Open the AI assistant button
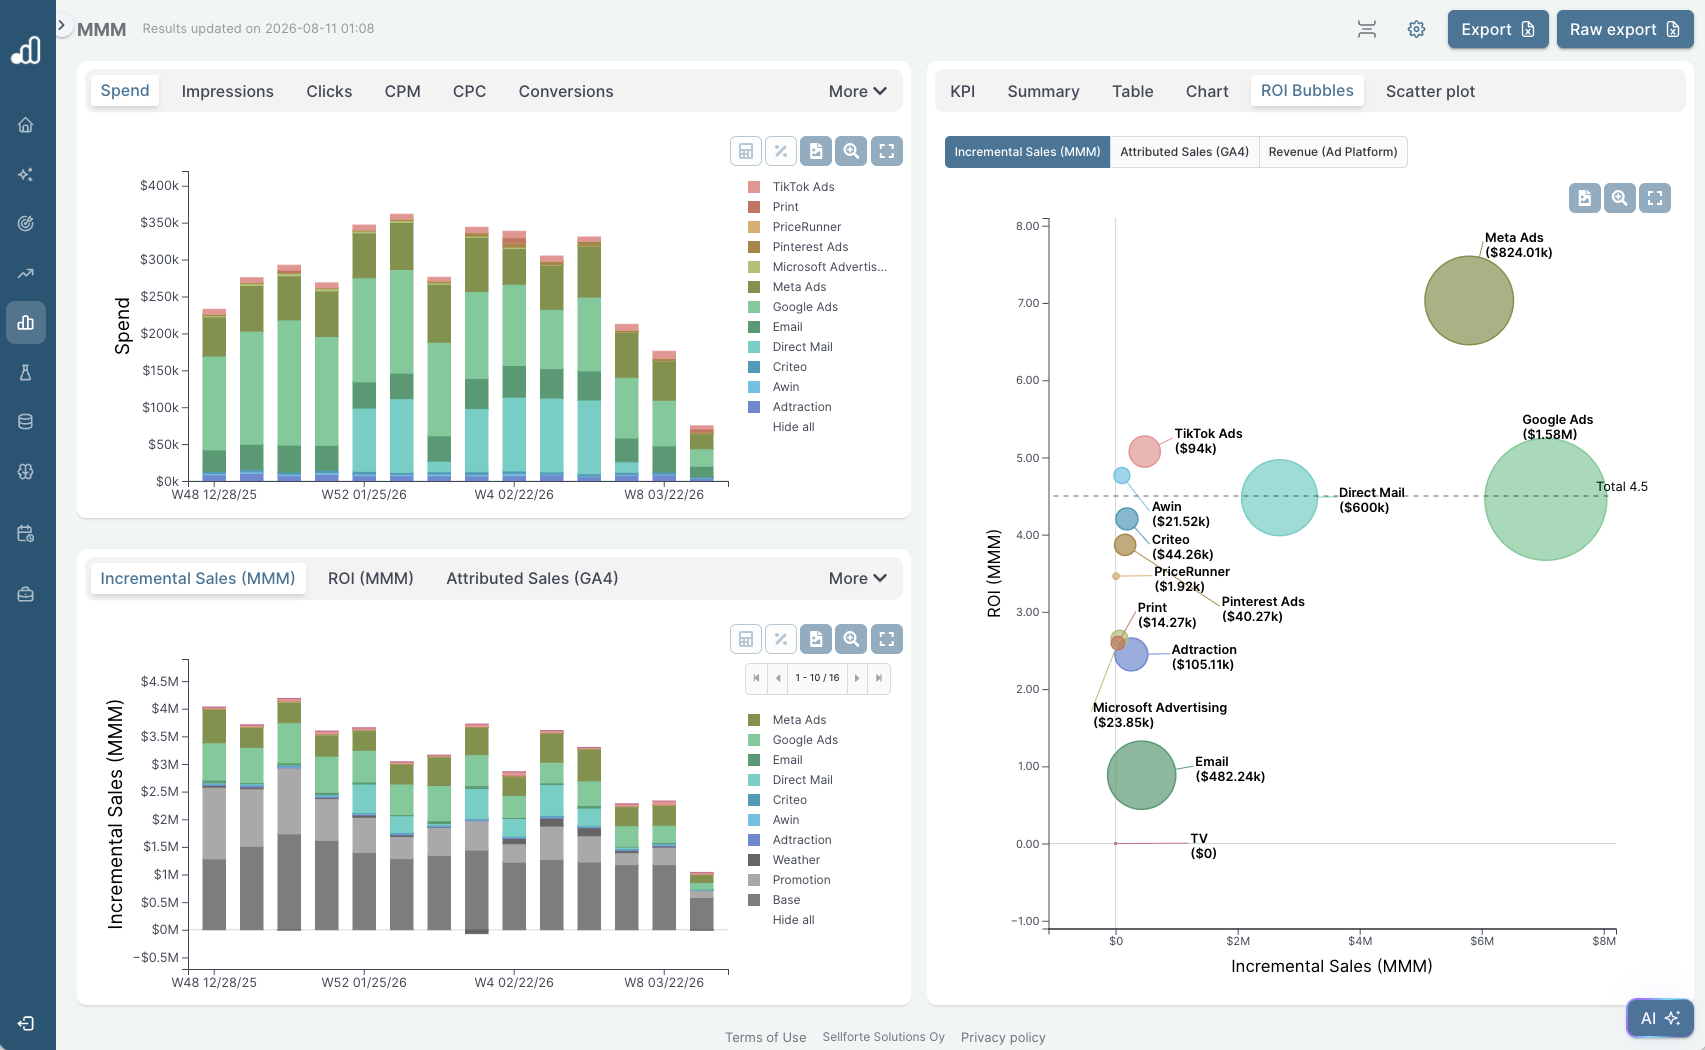The image size is (1705, 1050). click(x=1660, y=1018)
